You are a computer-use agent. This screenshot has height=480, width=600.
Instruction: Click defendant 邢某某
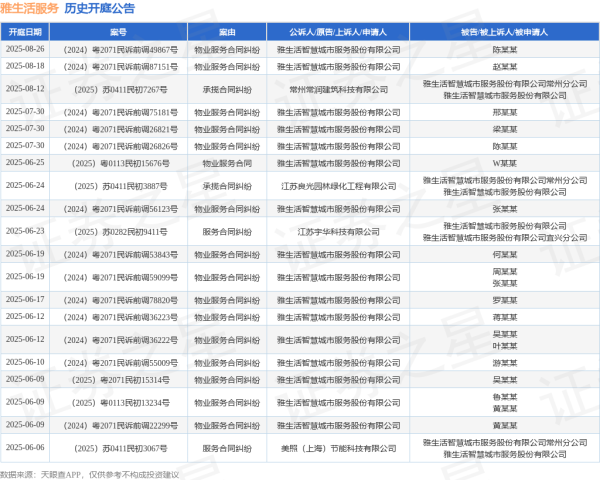[505, 113]
